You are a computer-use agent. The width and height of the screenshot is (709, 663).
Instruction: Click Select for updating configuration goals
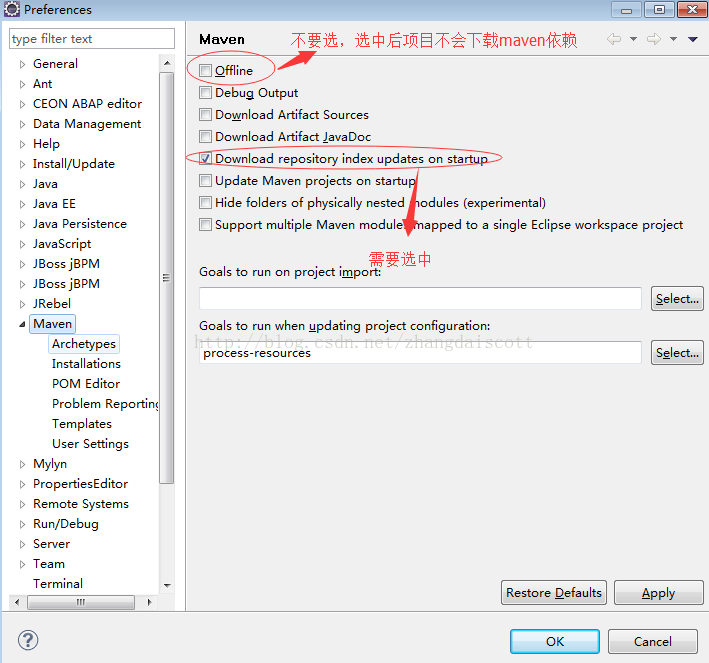(x=677, y=353)
